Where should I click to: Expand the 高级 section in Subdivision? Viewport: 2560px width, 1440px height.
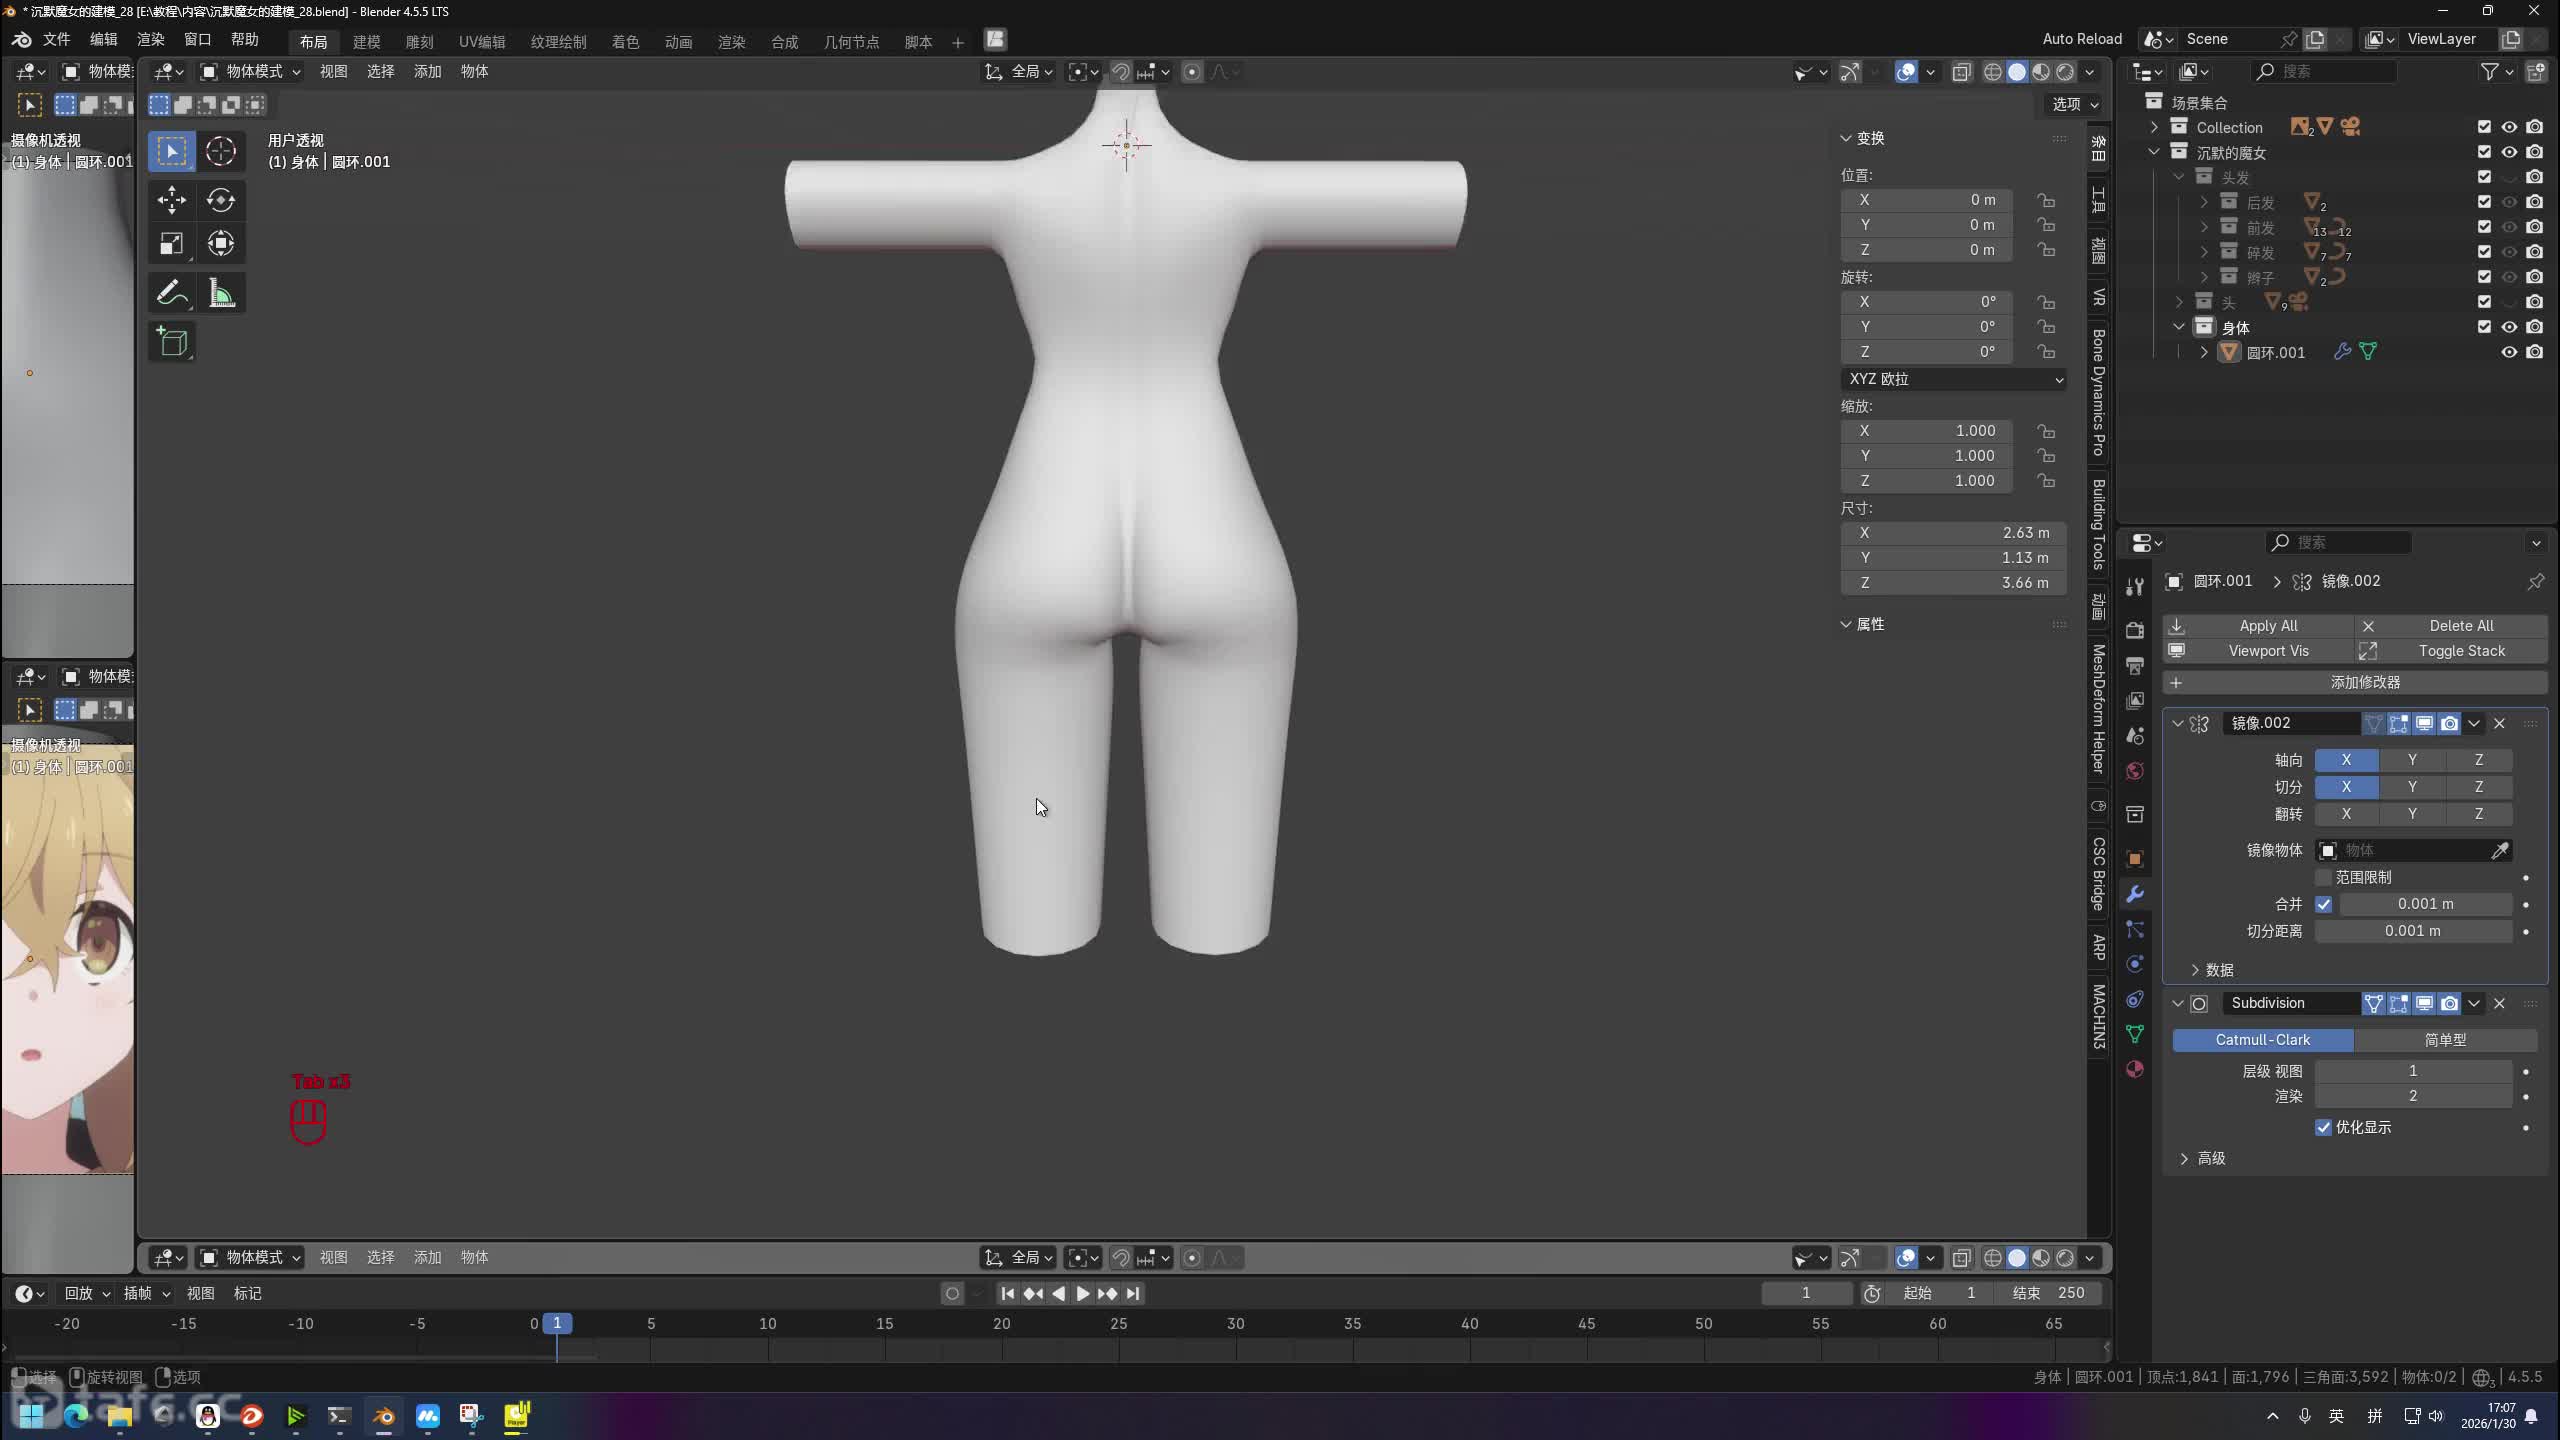coord(2184,1158)
